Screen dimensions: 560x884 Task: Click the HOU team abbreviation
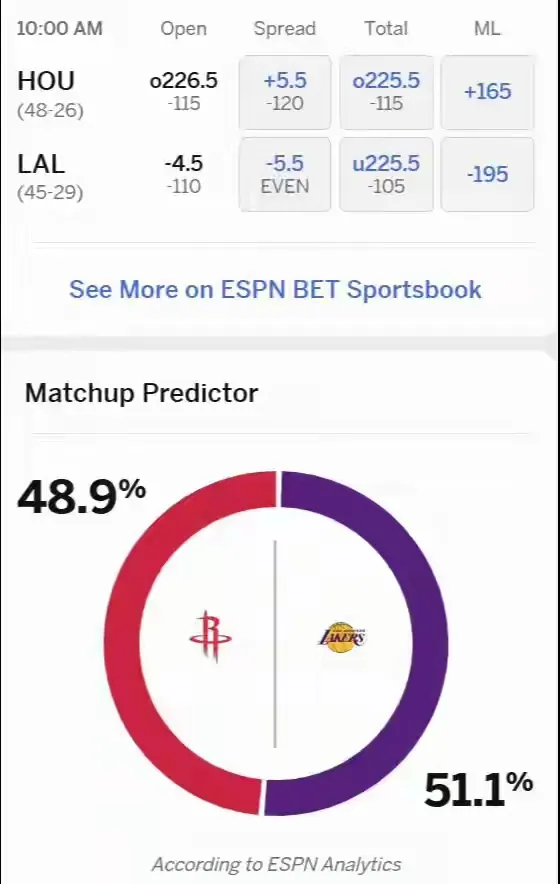46,81
